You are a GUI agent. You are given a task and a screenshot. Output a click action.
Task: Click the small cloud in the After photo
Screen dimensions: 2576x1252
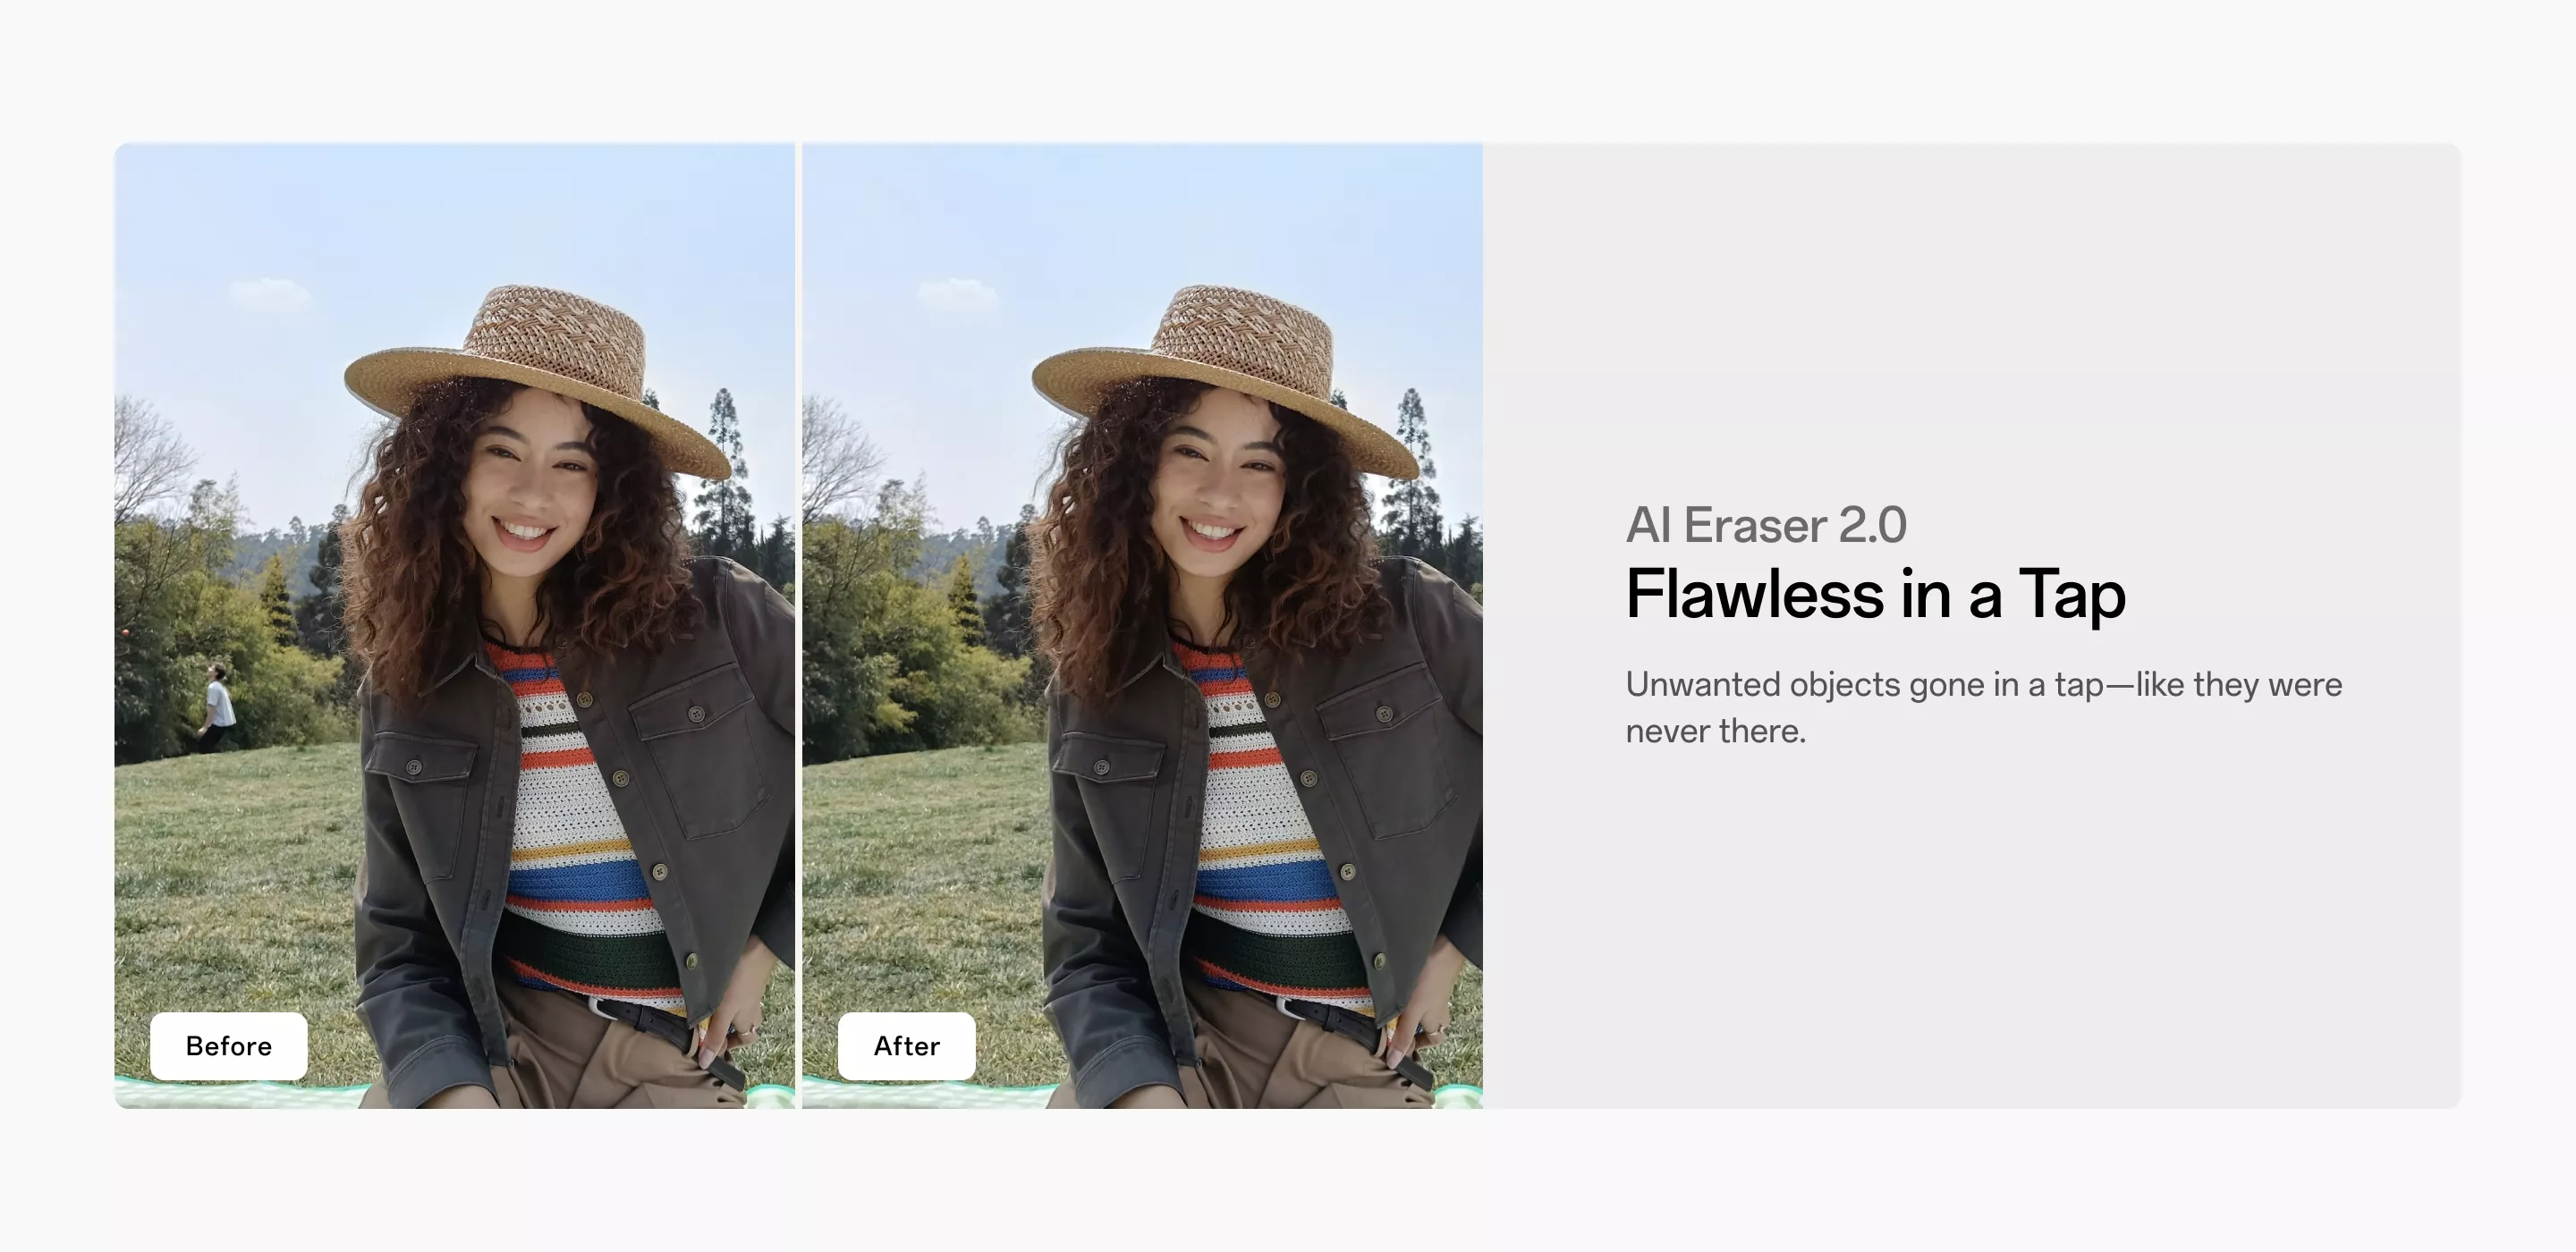click(x=957, y=293)
